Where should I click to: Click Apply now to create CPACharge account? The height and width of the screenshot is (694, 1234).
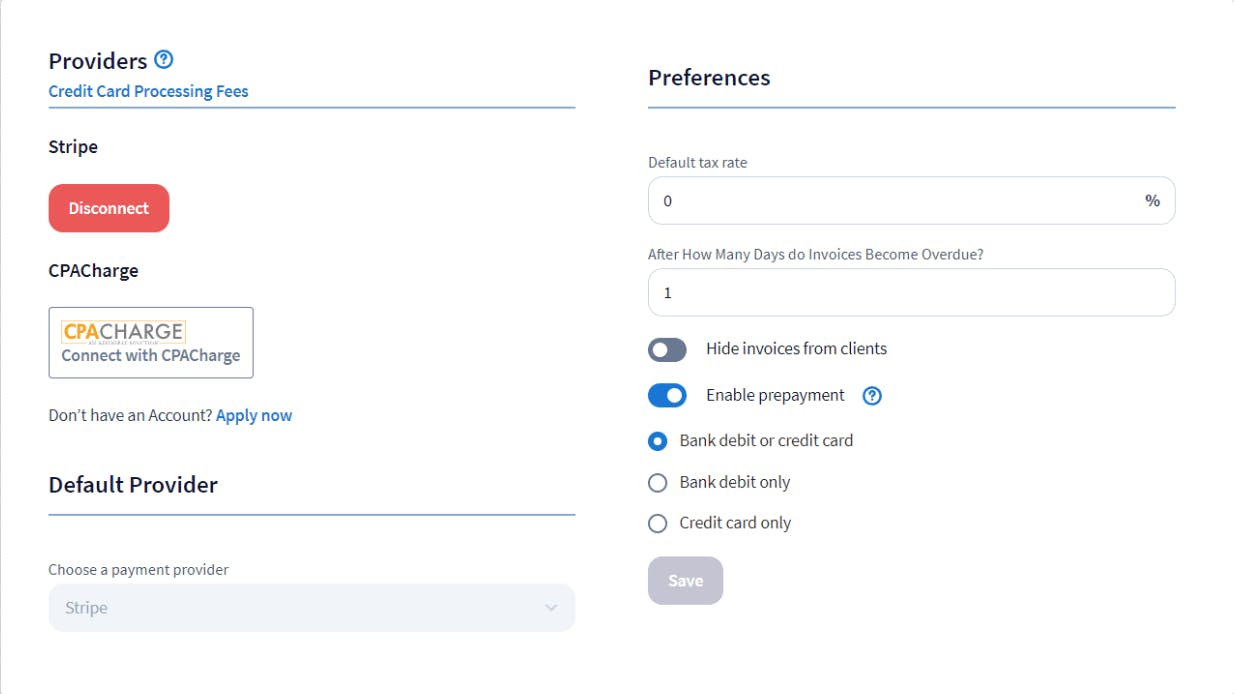pos(253,414)
